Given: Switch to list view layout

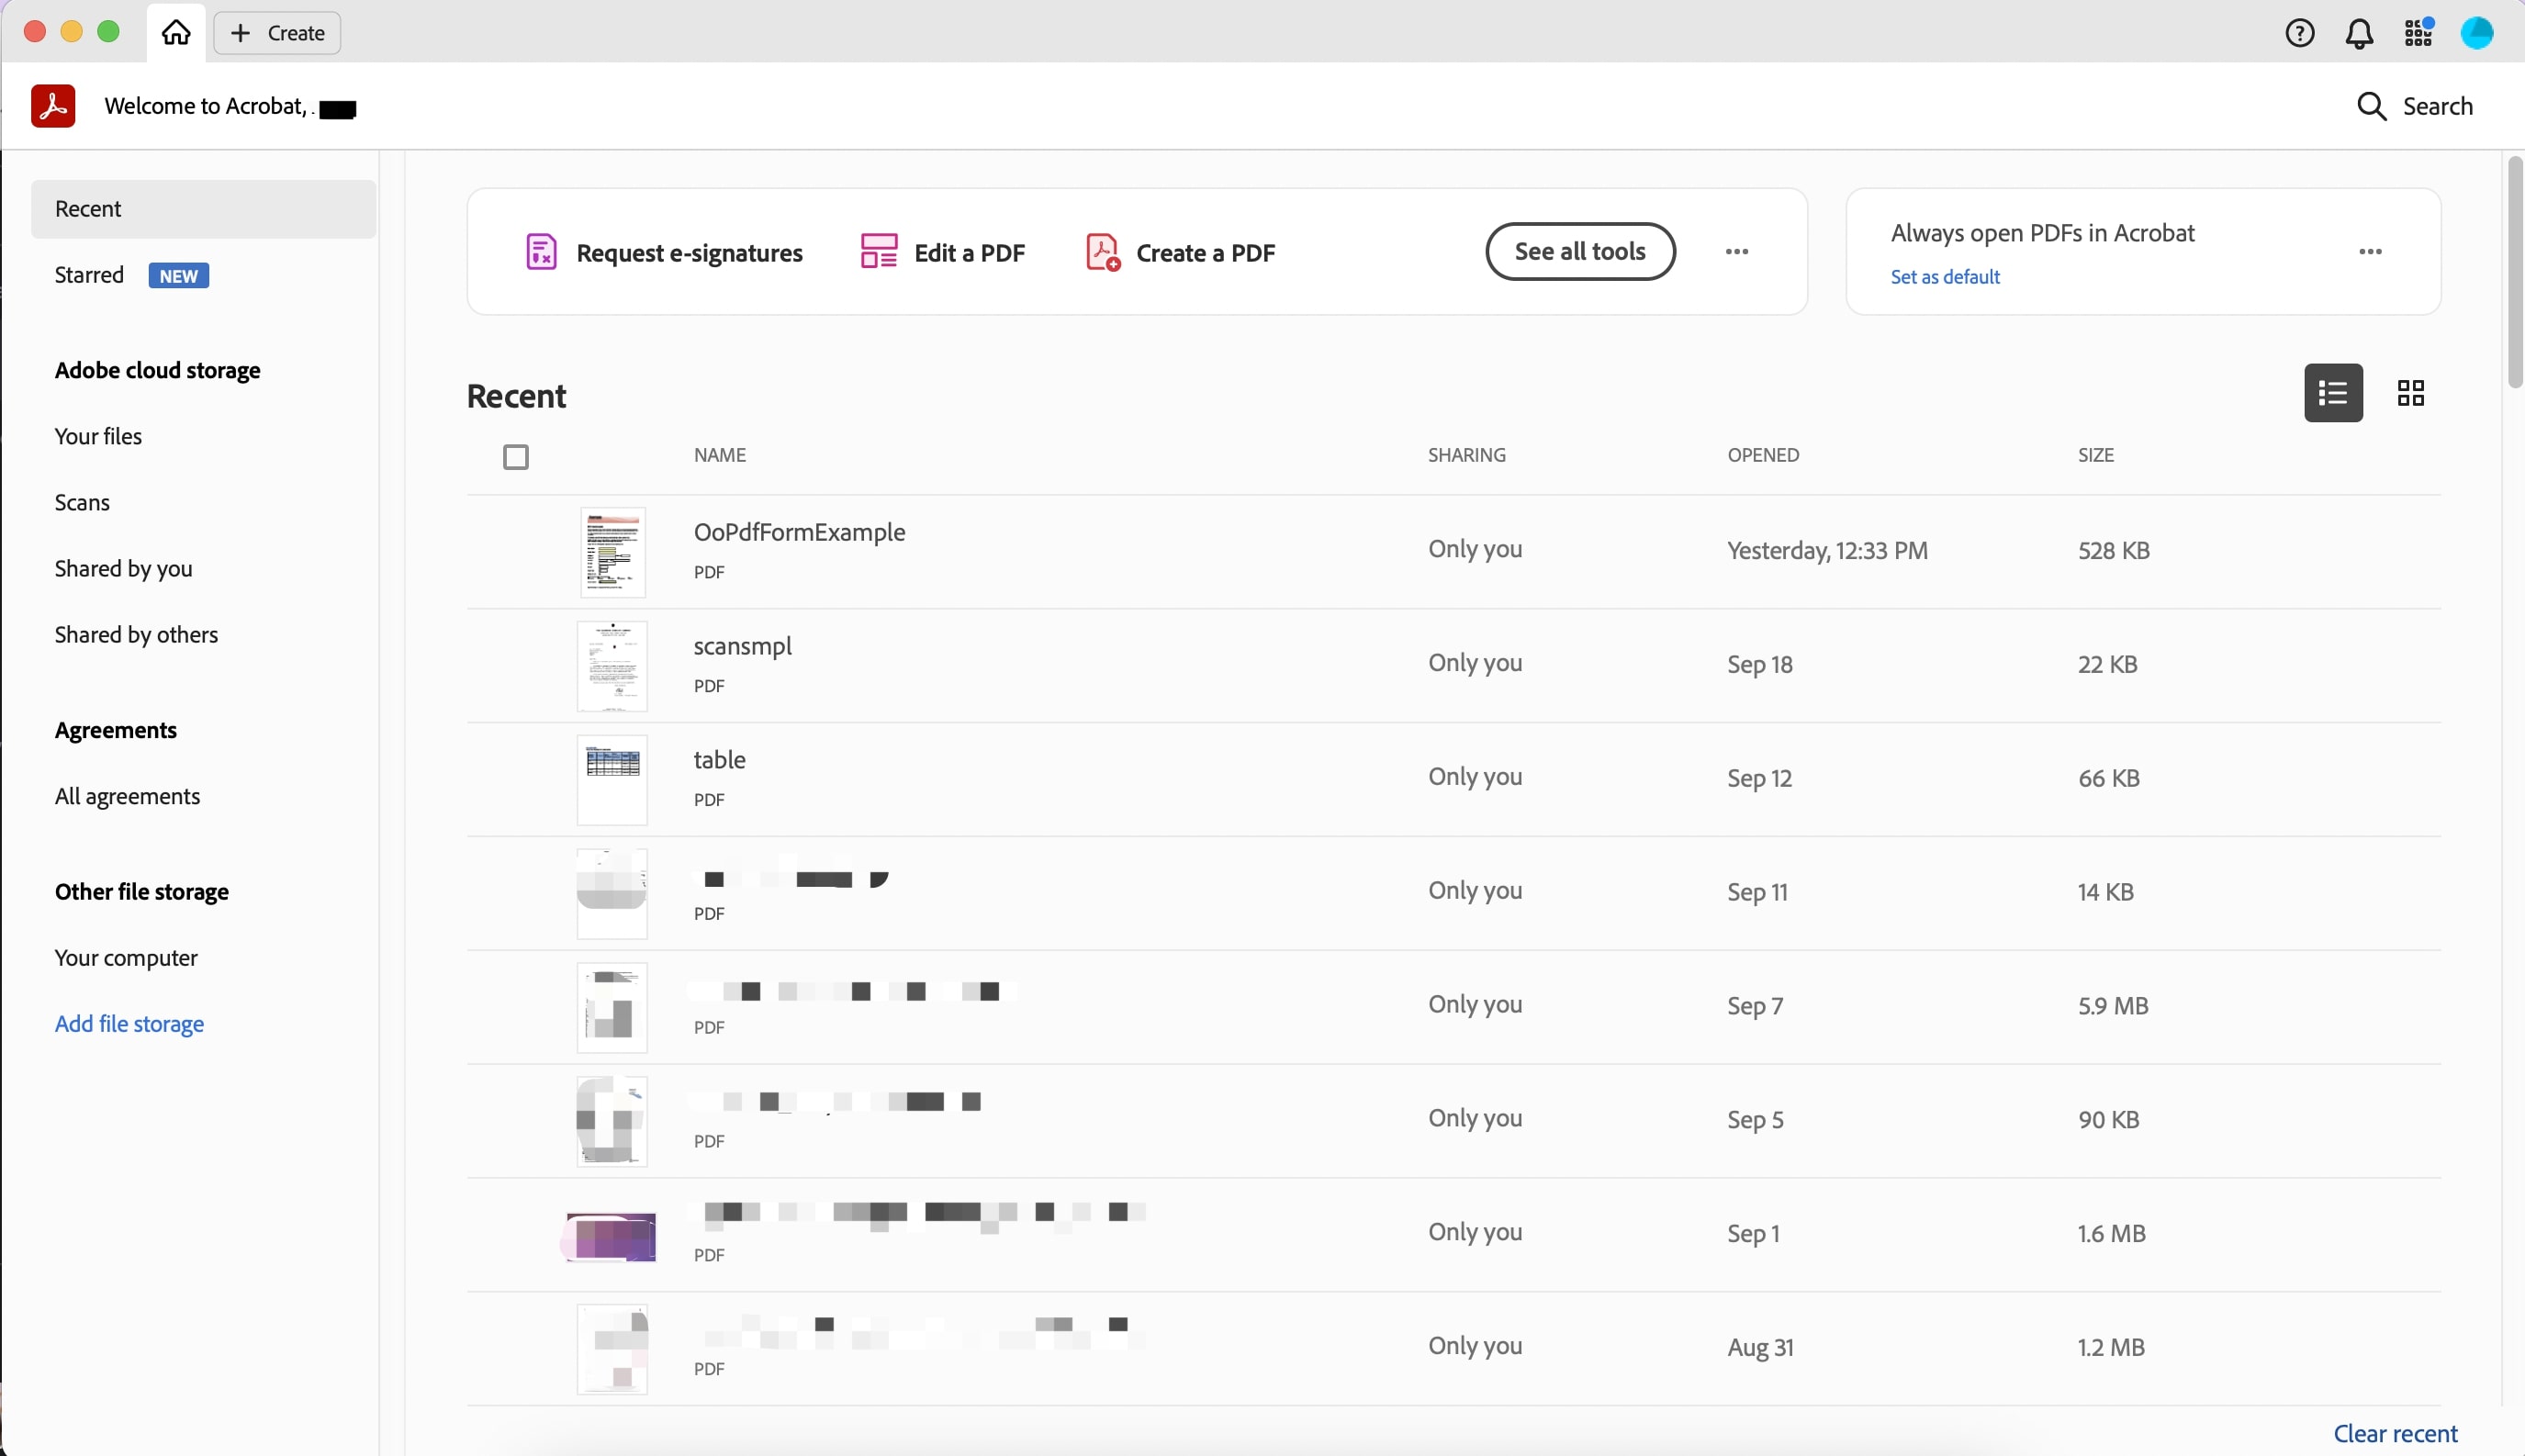Looking at the screenshot, I should pyautogui.click(x=2333, y=393).
